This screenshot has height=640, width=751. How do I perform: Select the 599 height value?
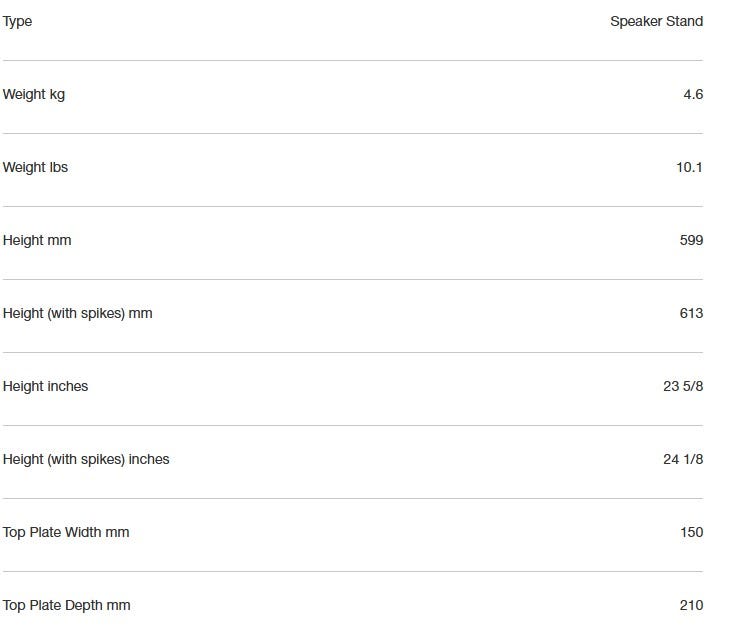point(691,240)
